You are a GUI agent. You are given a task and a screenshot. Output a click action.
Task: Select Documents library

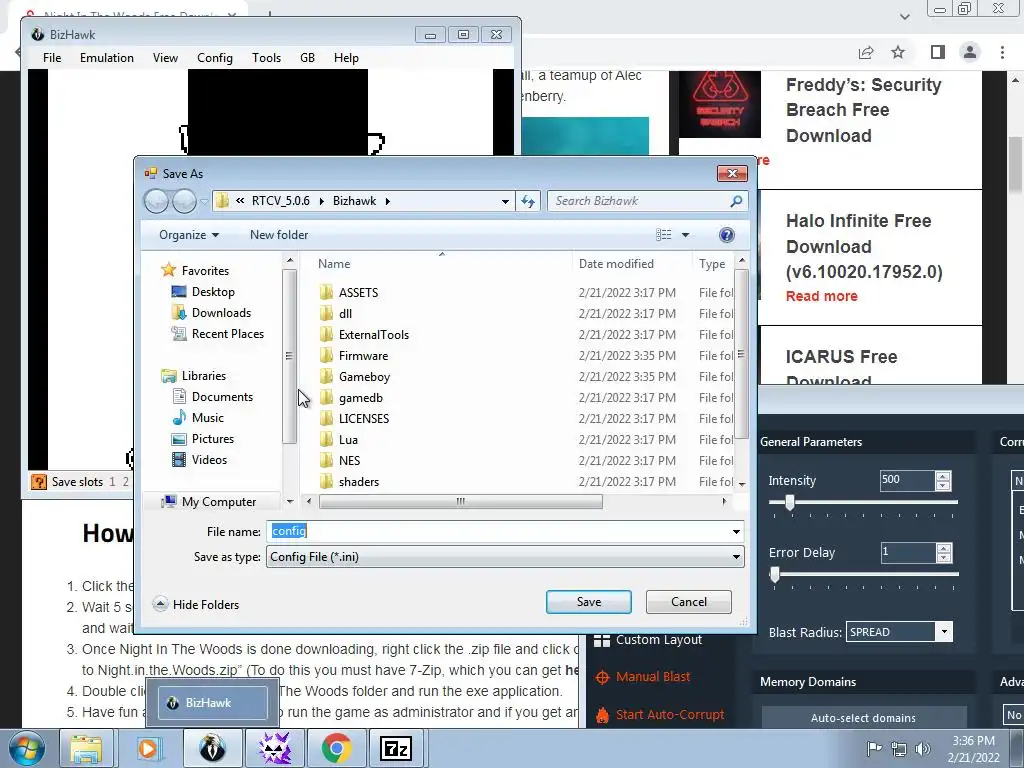pos(222,396)
